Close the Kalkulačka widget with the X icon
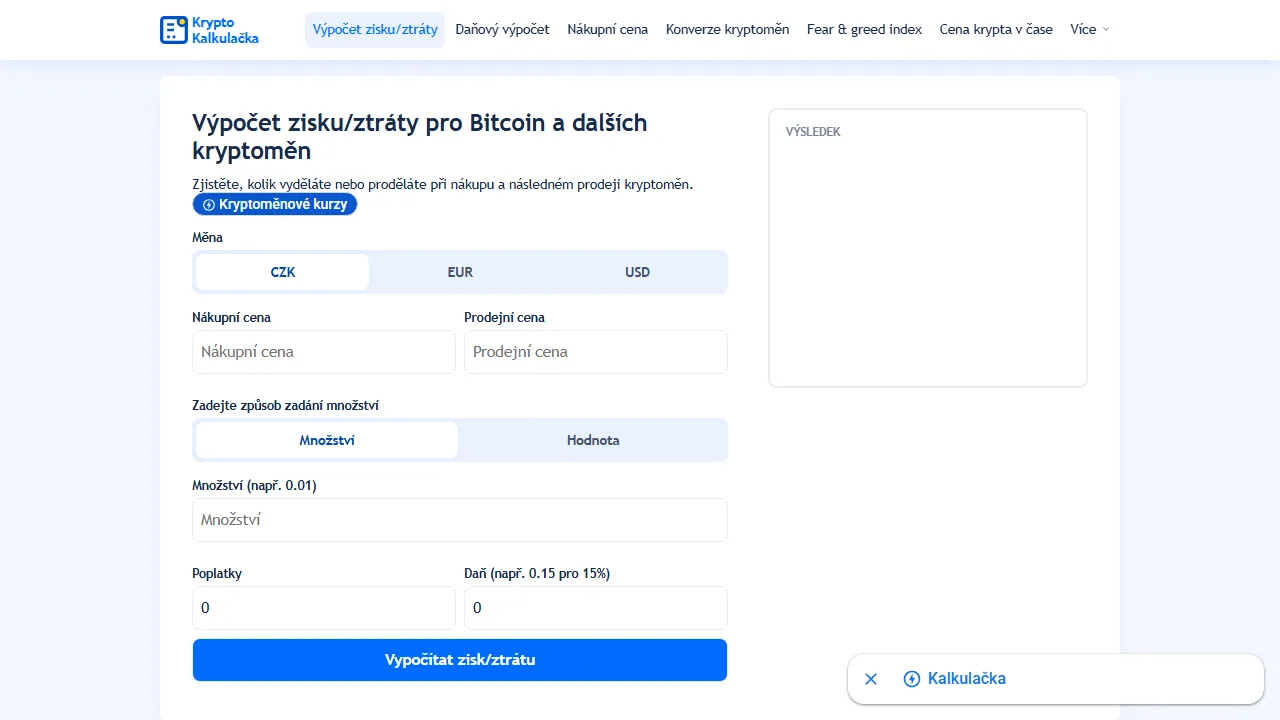Screen dimensions: 1280x720 [x=870, y=679]
